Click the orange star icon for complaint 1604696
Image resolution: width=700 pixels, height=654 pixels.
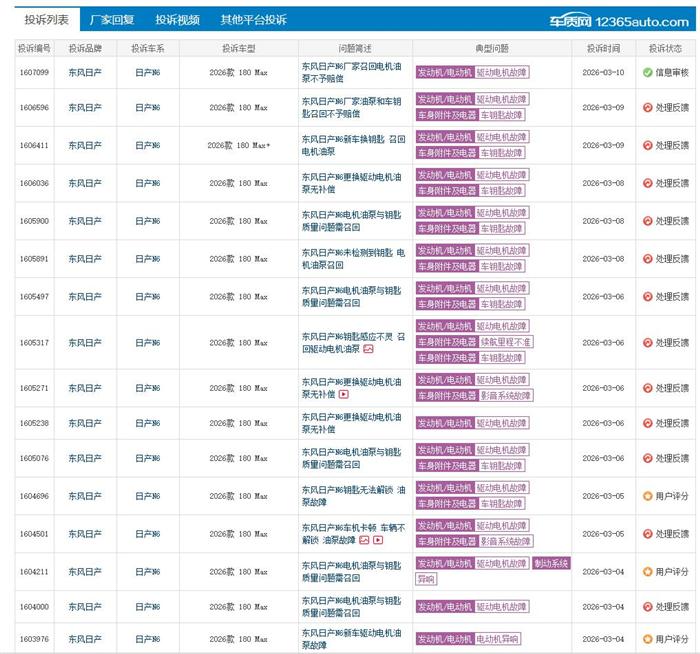(x=647, y=496)
